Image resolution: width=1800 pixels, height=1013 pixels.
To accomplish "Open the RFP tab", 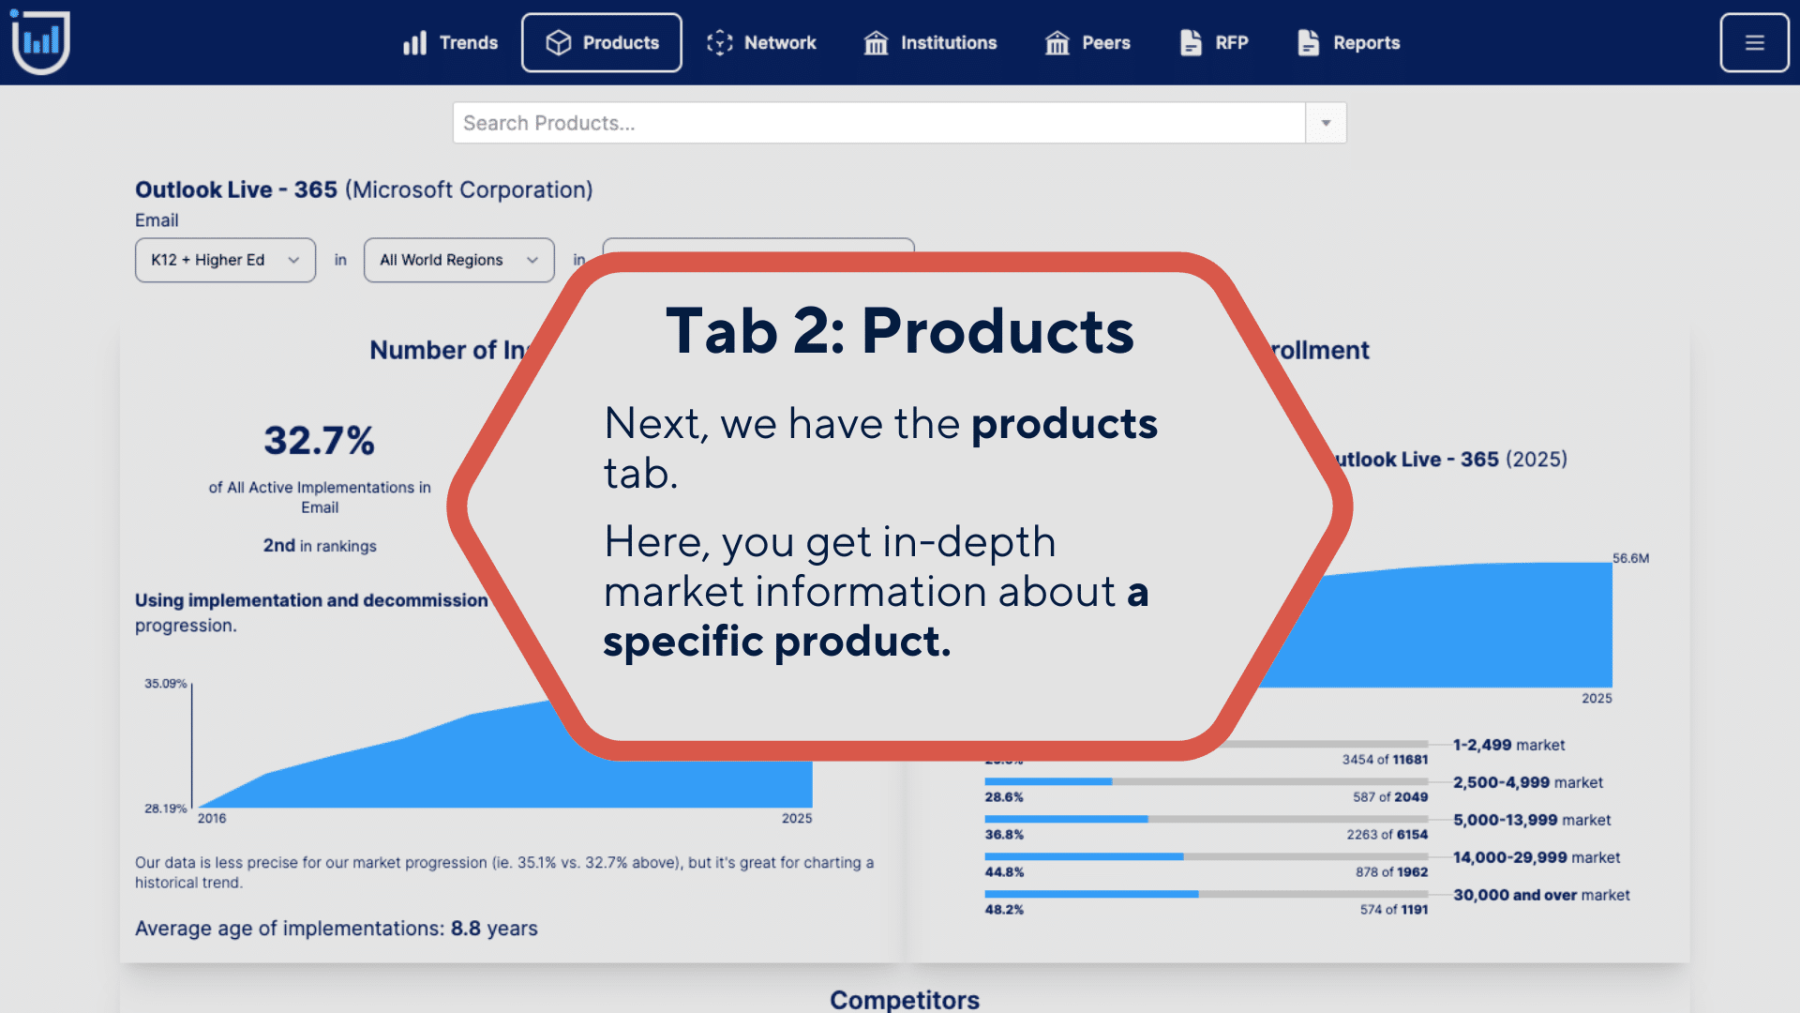I will (x=1214, y=43).
